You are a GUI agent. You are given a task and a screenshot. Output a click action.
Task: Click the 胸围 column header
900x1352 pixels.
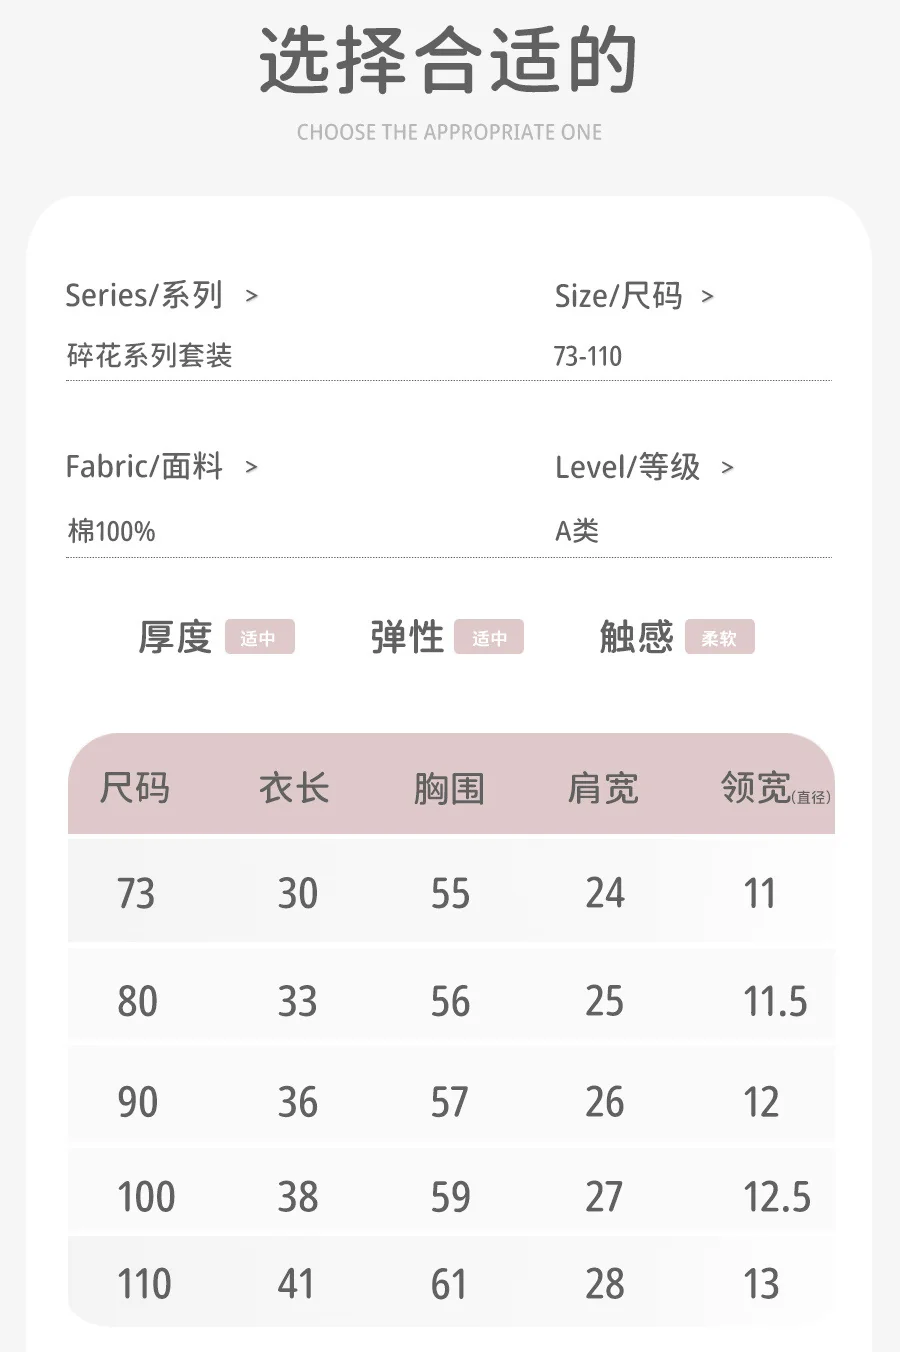coord(449,788)
